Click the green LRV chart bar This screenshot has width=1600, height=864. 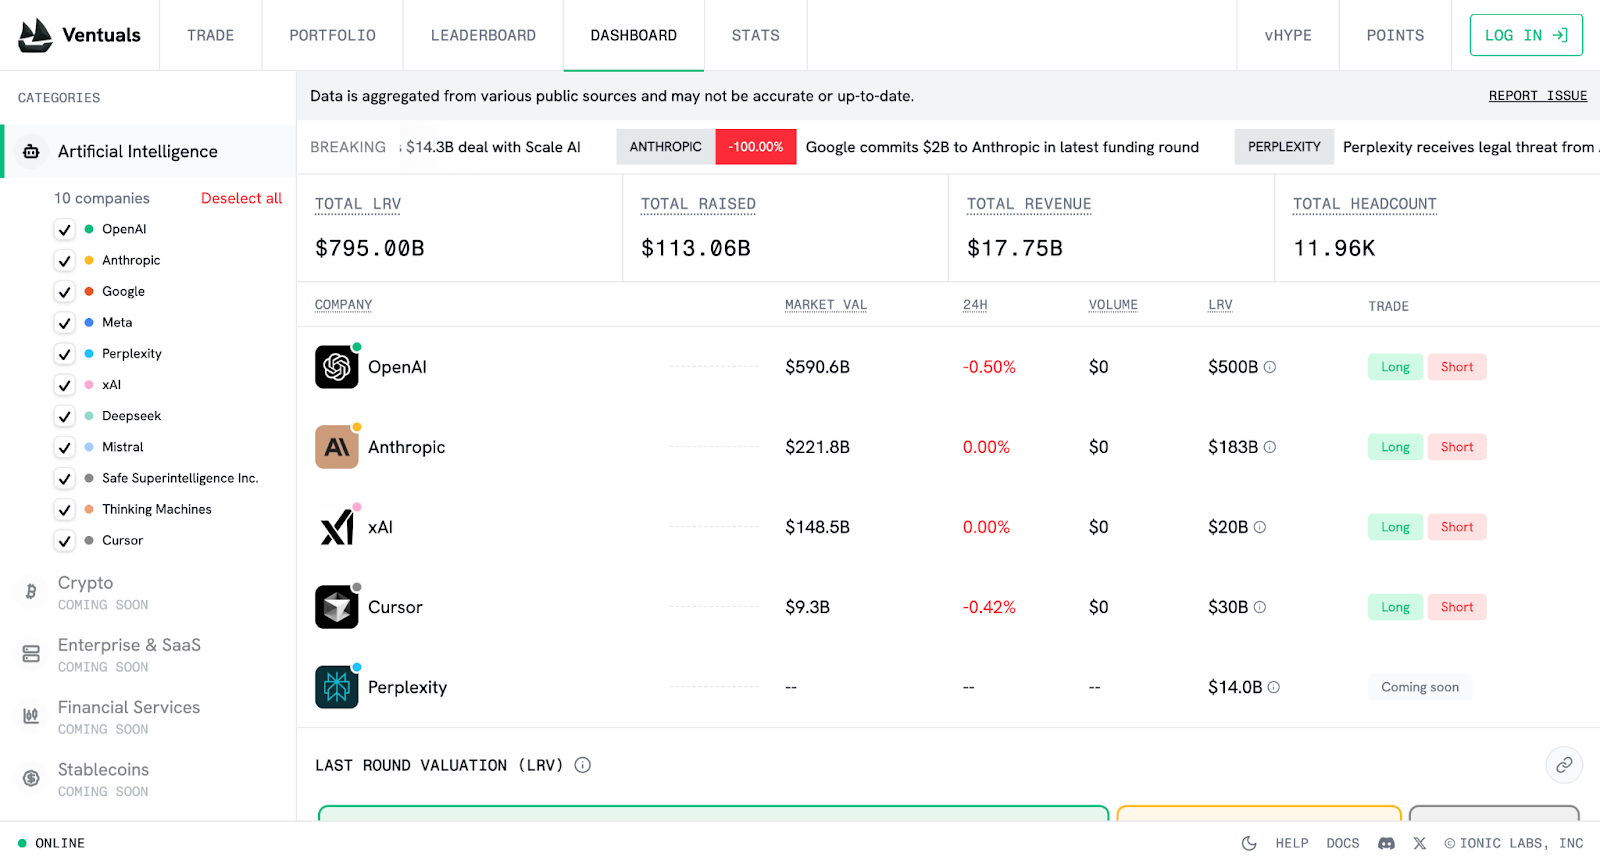713,813
